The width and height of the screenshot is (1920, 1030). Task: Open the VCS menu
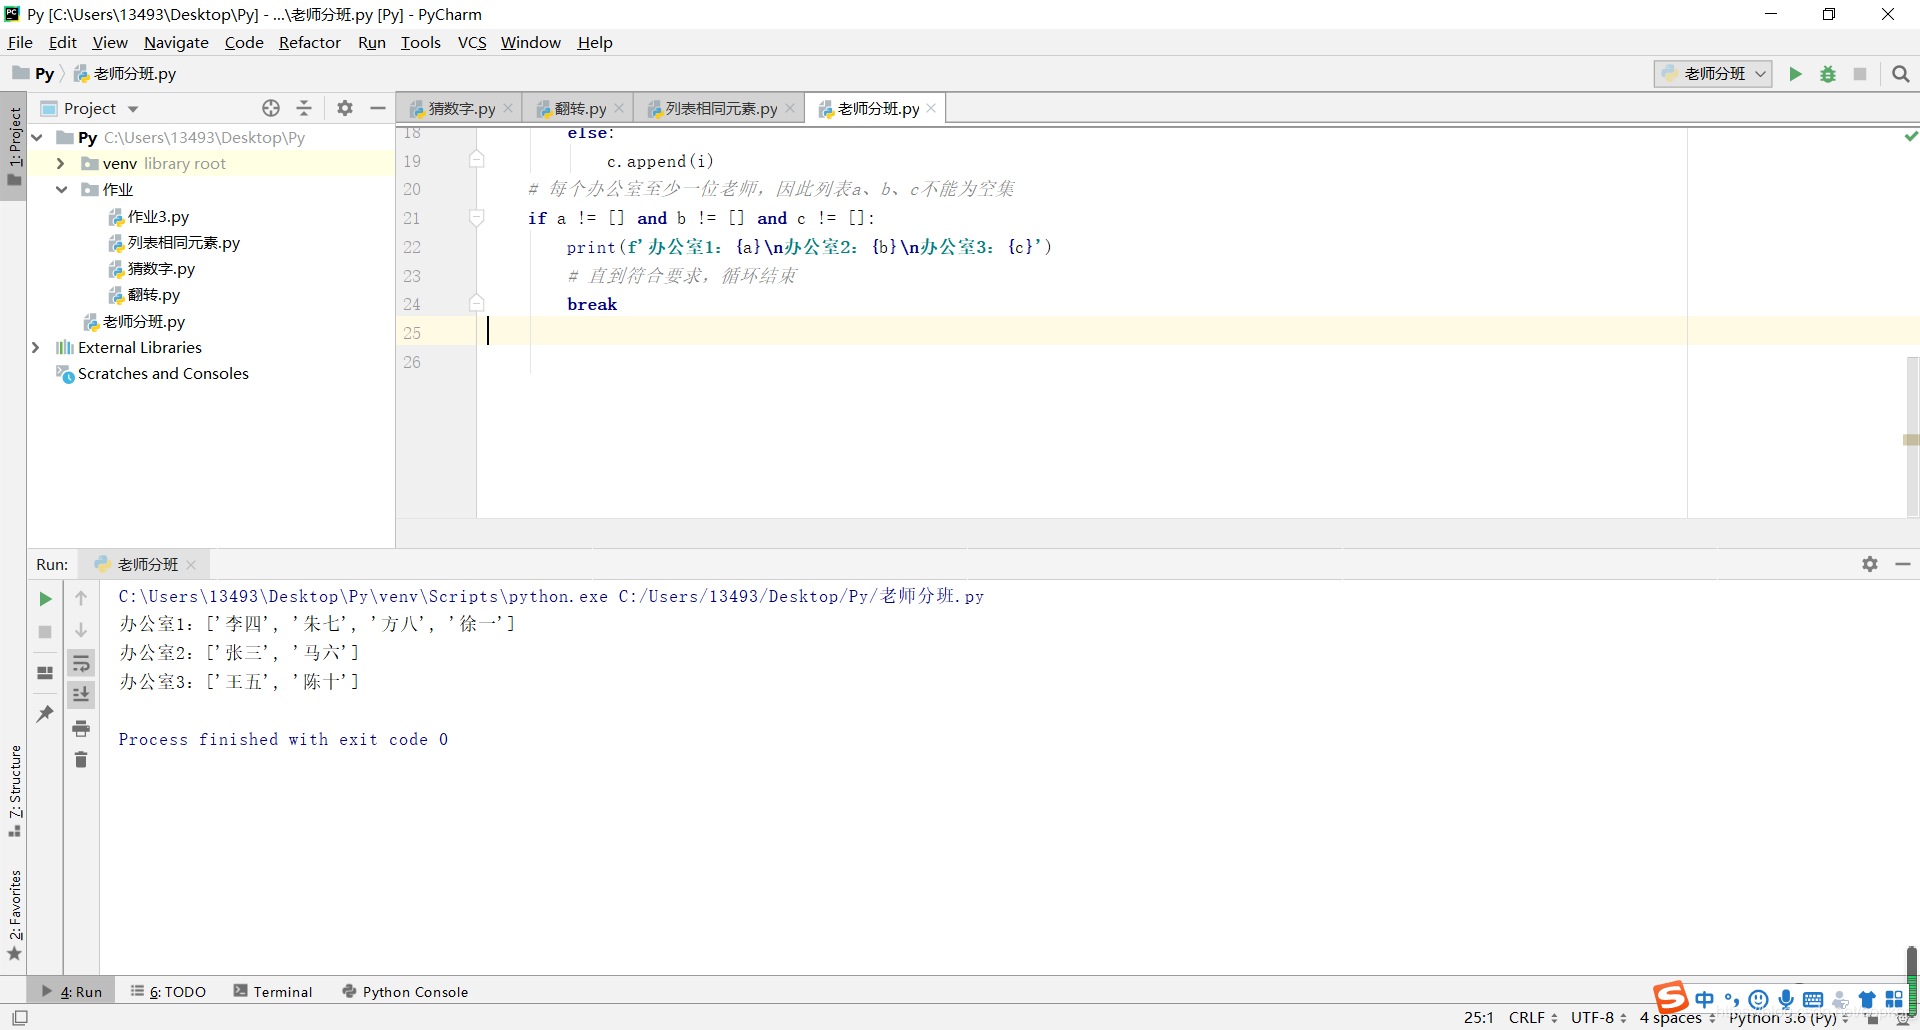(472, 42)
